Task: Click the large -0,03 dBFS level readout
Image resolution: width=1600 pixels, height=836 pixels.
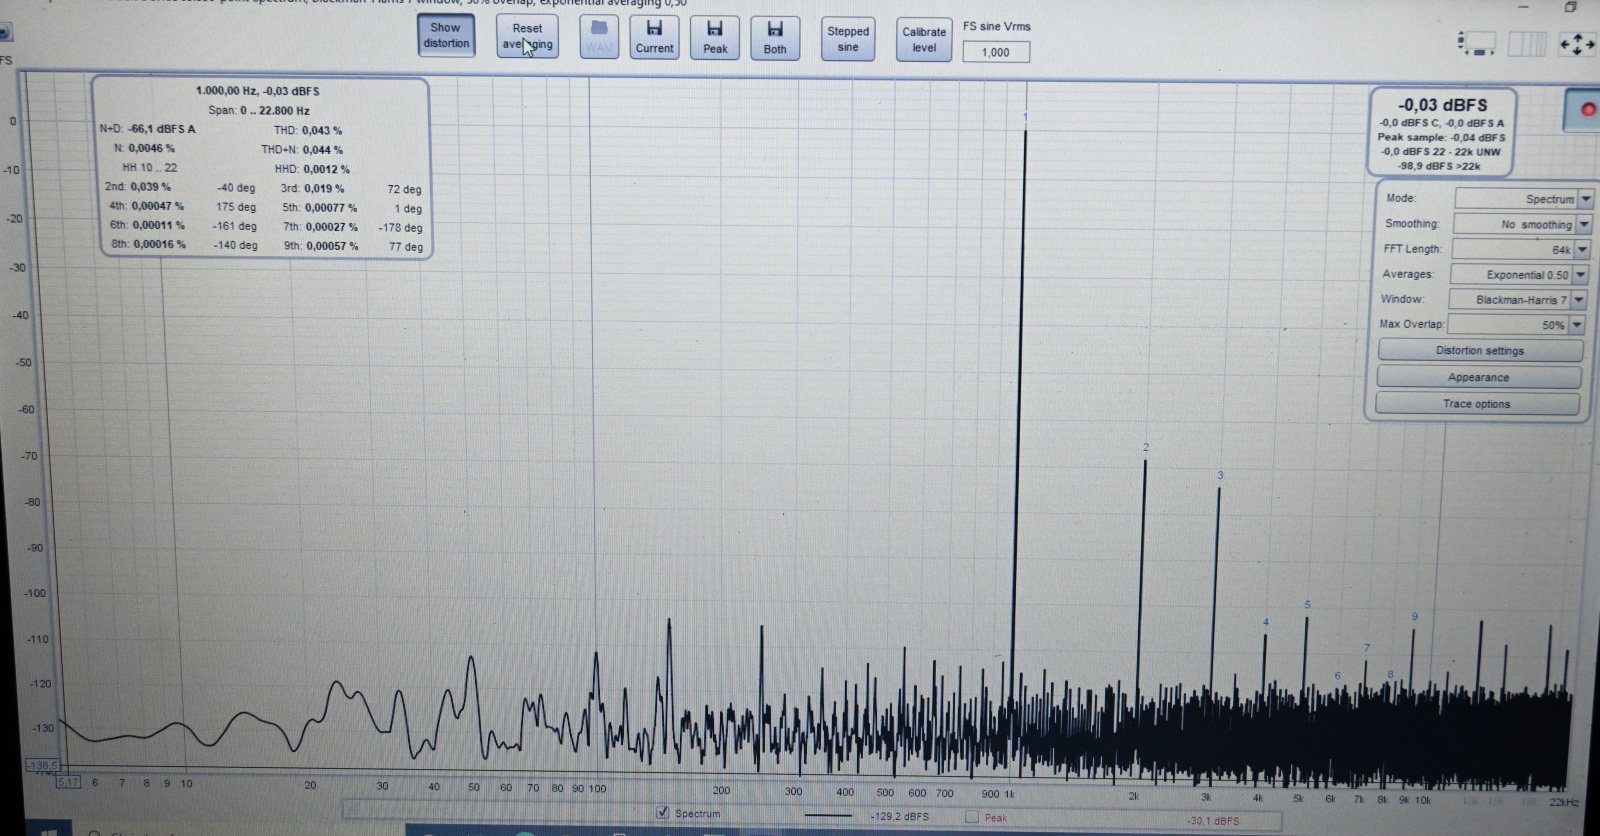Action: (1442, 105)
